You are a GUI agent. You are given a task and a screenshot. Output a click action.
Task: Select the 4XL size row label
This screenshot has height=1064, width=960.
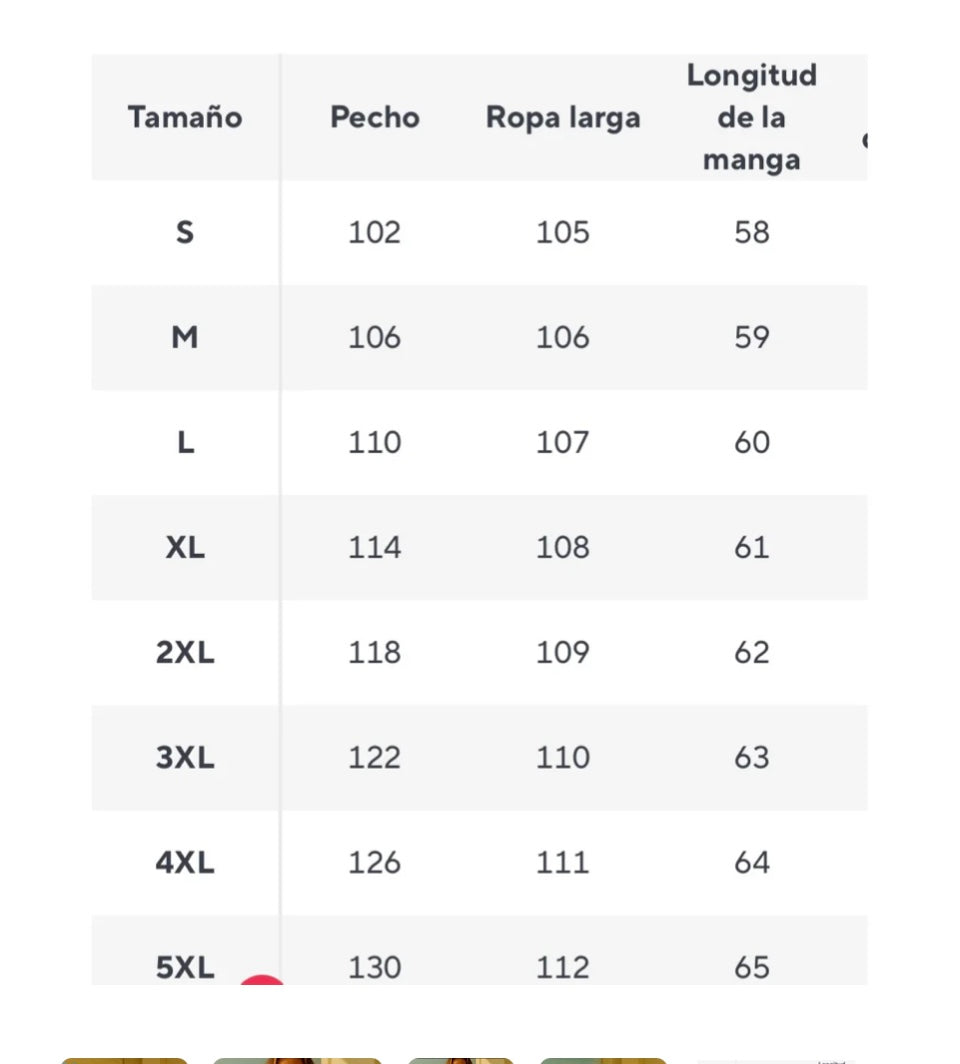pyautogui.click(x=185, y=862)
